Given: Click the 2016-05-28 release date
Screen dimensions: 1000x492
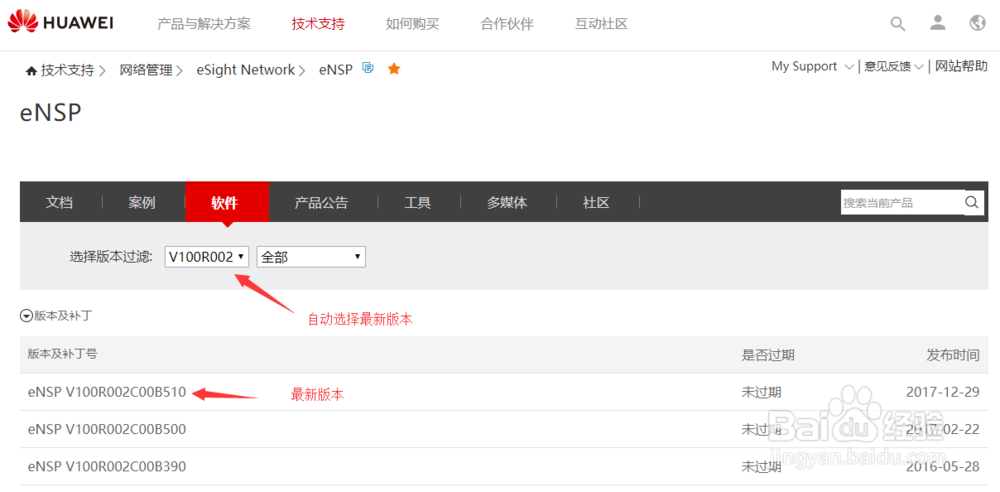Looking at the screenshot, I should tap(943, 466).
